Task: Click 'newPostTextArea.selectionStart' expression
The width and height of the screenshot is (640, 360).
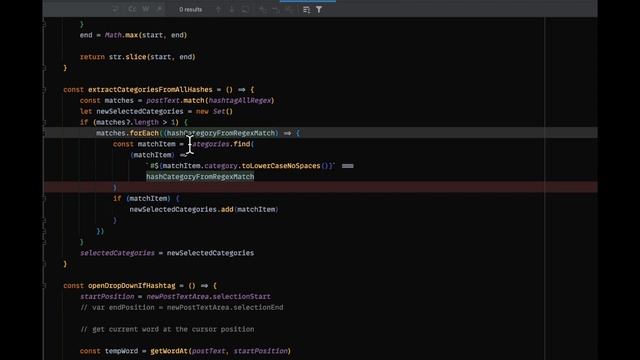Action: coord(208,296)
